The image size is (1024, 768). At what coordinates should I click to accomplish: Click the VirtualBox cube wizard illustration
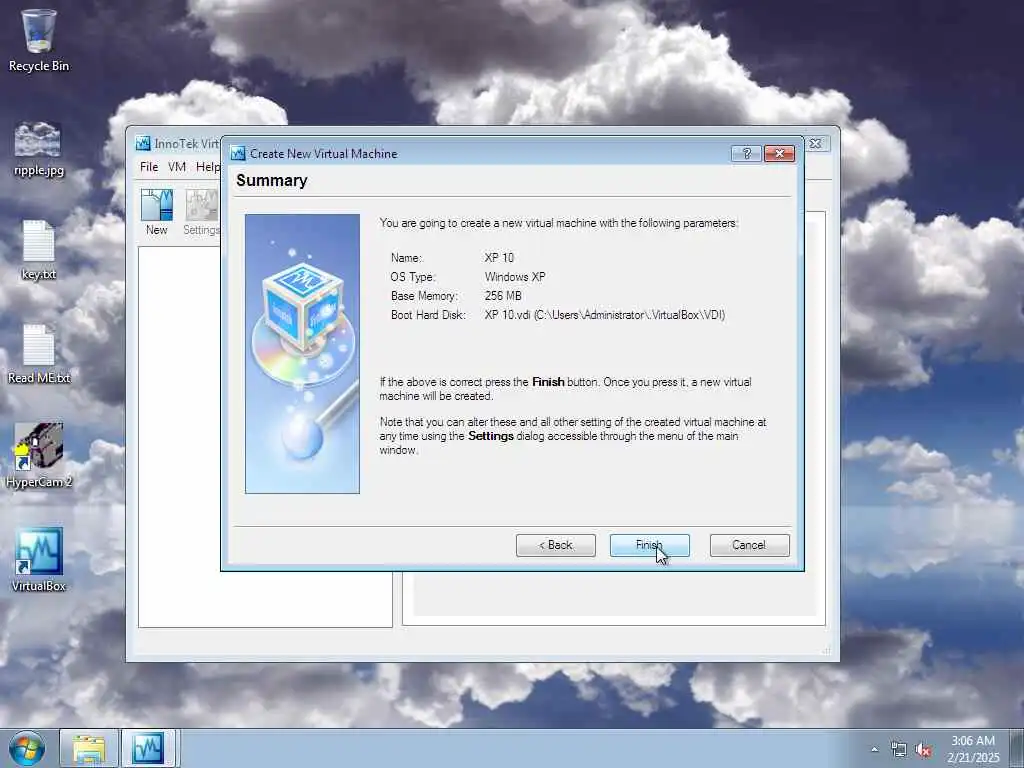[x=302, y=354]
